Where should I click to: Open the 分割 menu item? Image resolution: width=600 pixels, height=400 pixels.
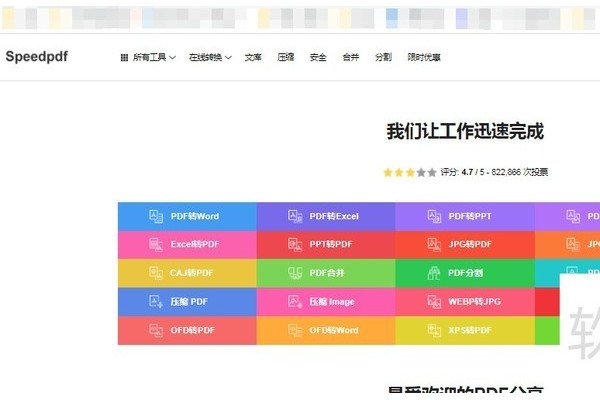(383, 57)
